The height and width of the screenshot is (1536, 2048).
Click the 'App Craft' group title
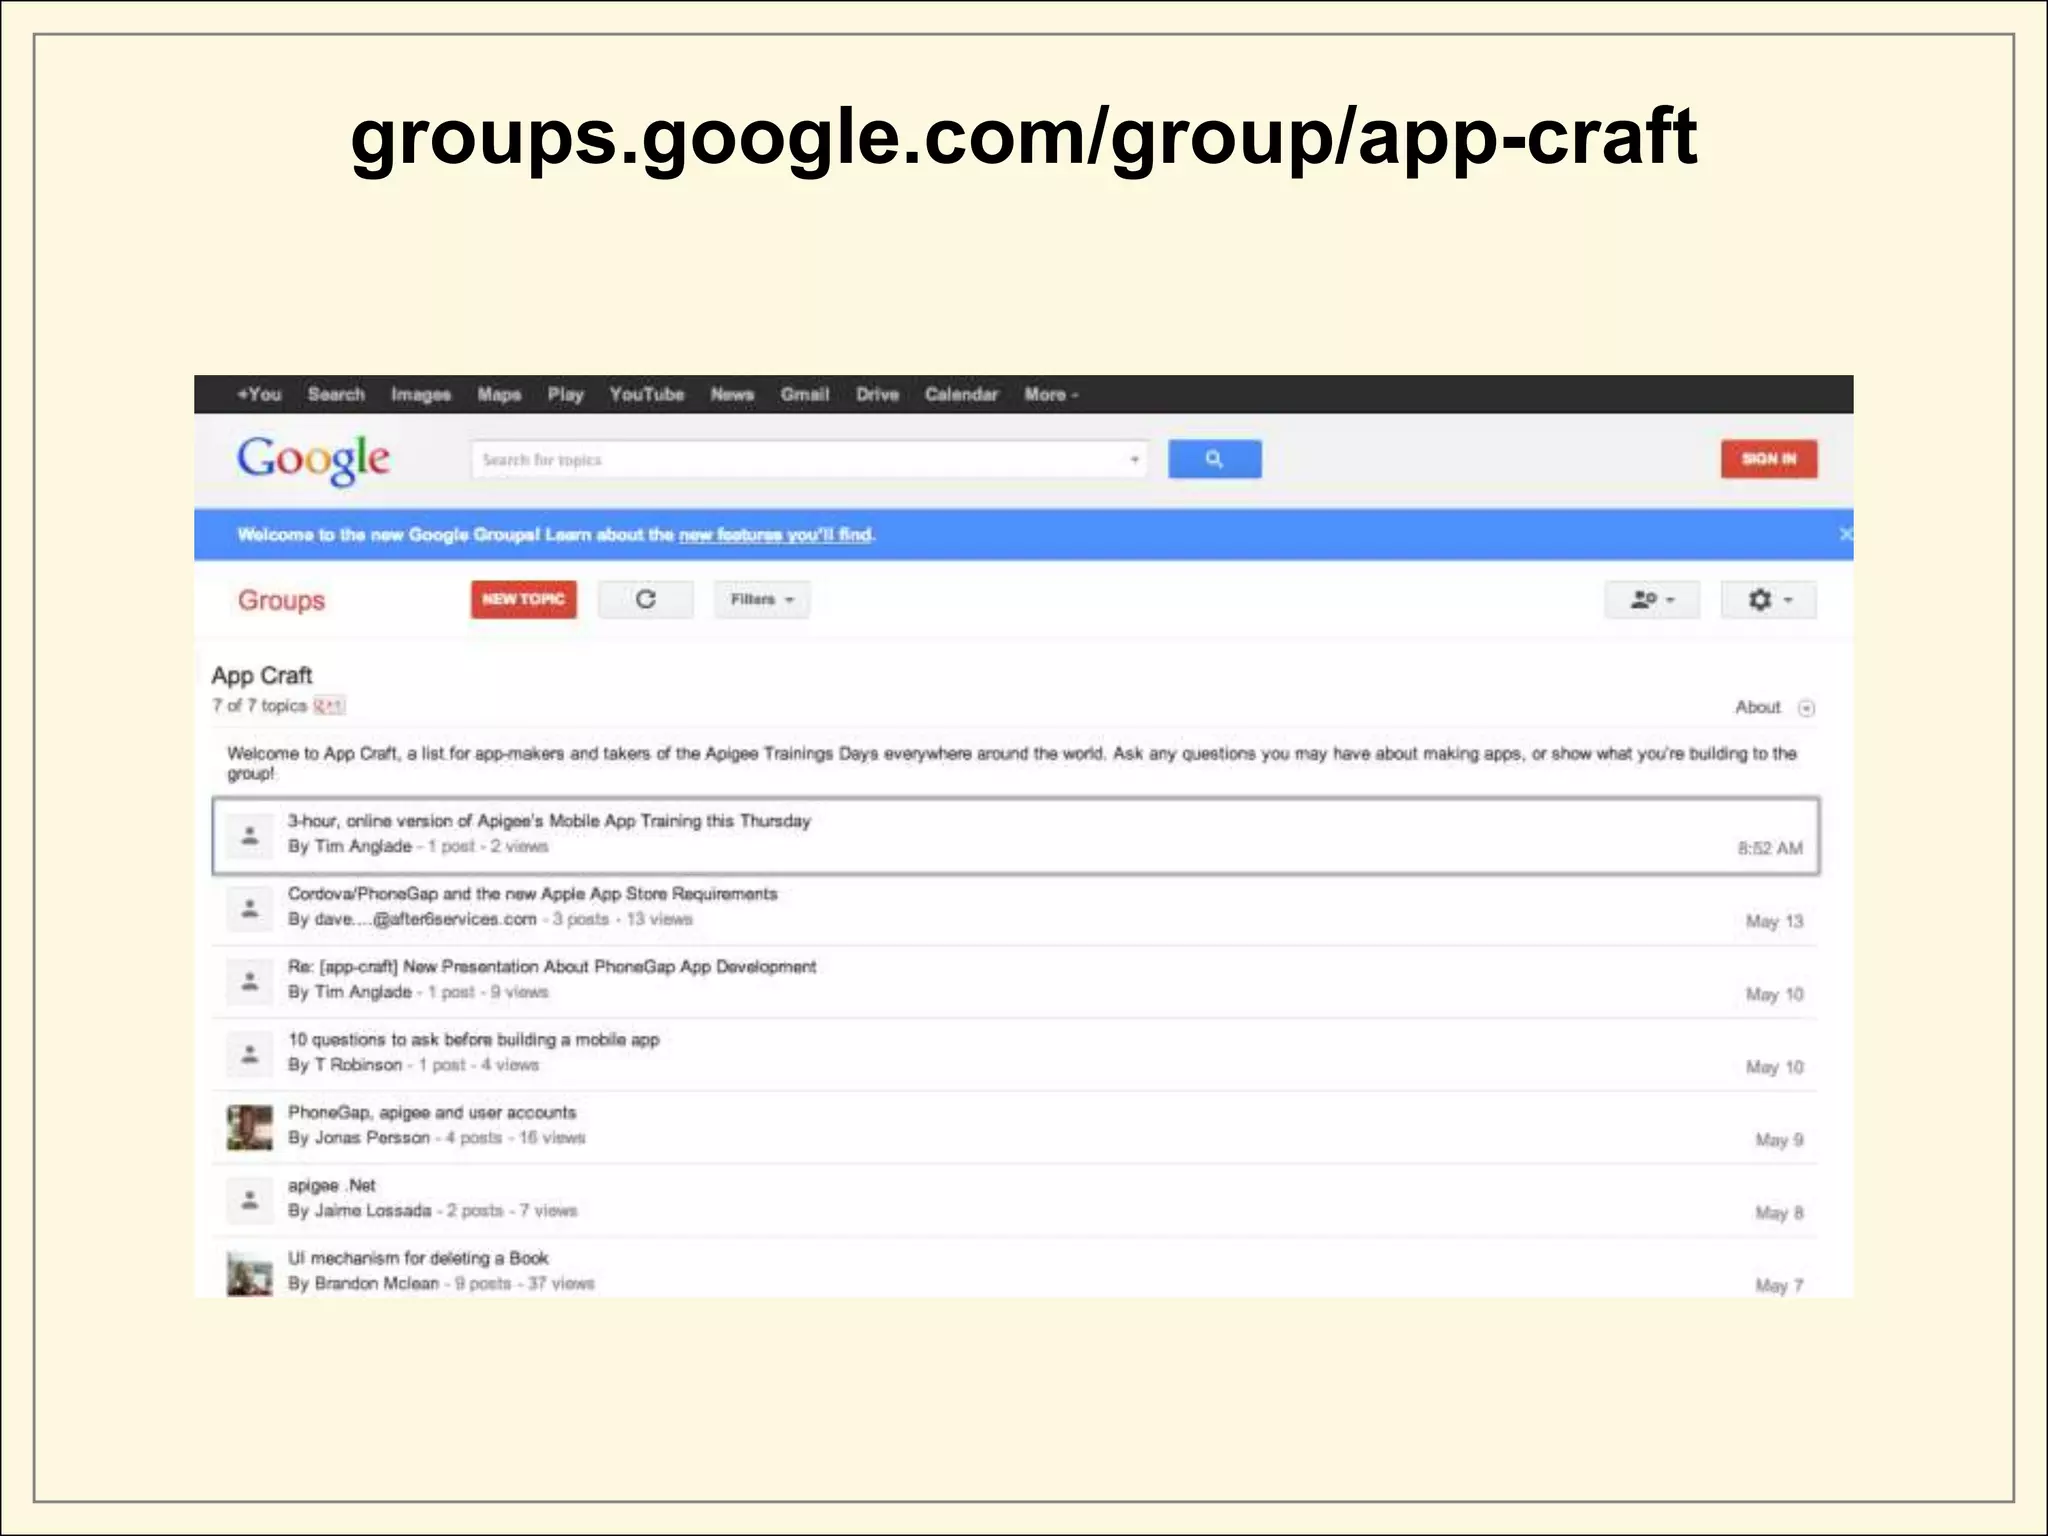click(x=262, y=676)
